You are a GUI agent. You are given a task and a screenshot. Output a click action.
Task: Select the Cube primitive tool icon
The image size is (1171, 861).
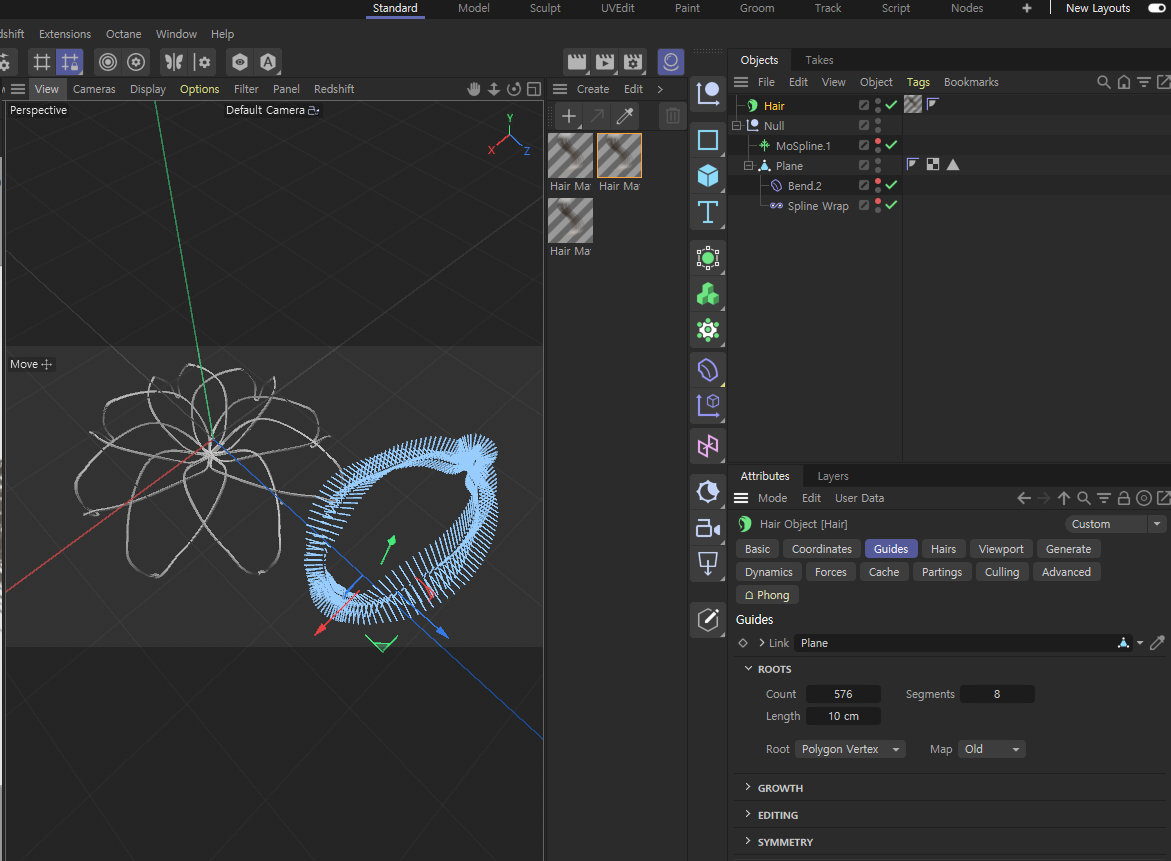(x=708, y=175)
